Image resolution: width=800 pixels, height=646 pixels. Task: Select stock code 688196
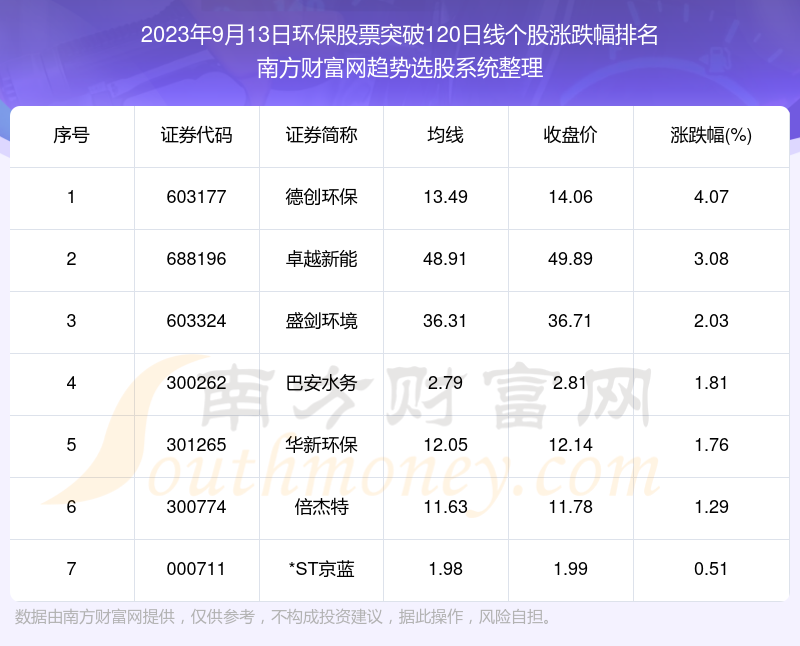point(196,259)
